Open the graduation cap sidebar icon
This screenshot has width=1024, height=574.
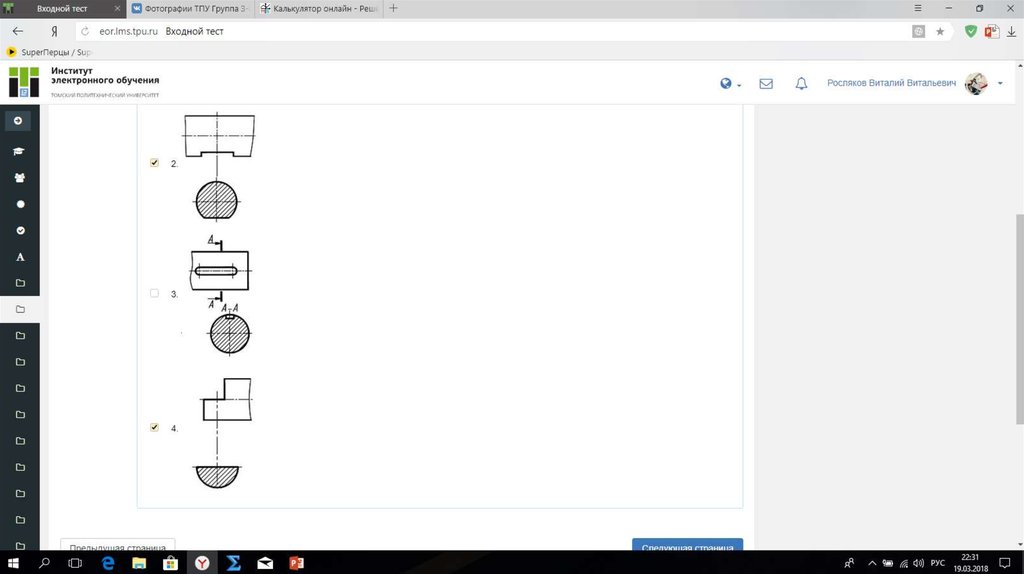[19, 151]
